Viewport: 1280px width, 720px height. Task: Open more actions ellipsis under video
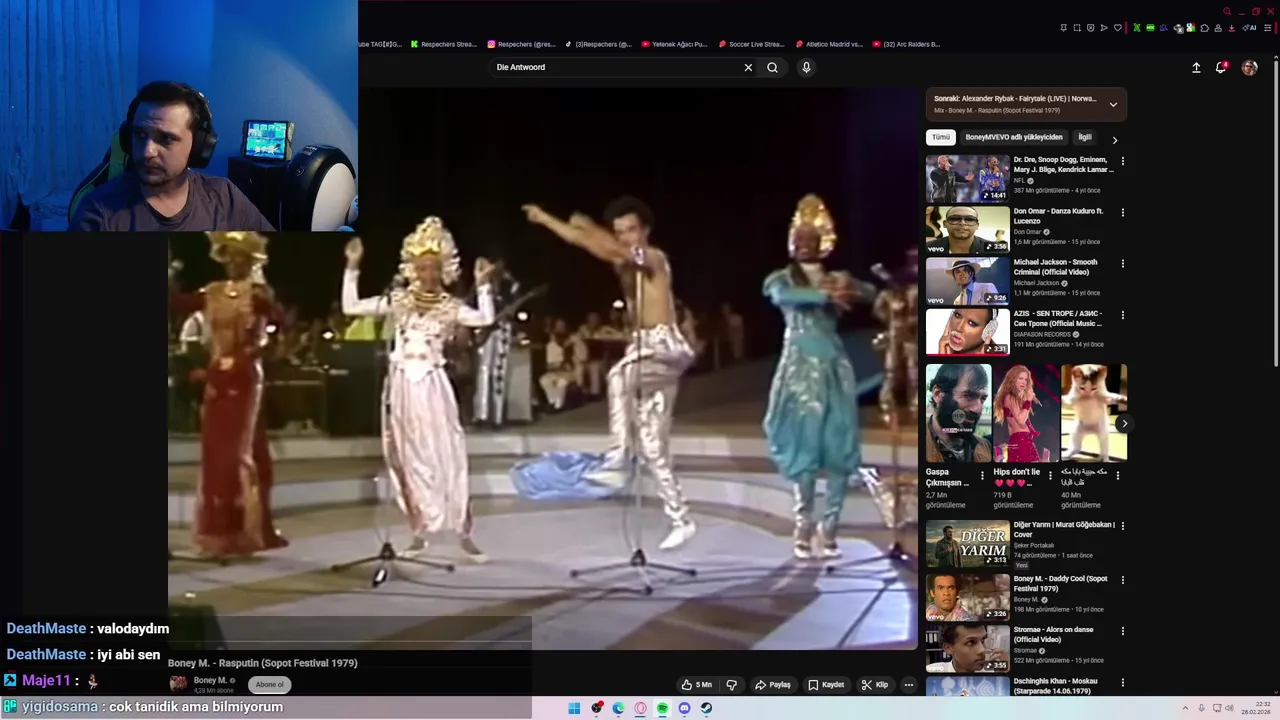[908, 685]
